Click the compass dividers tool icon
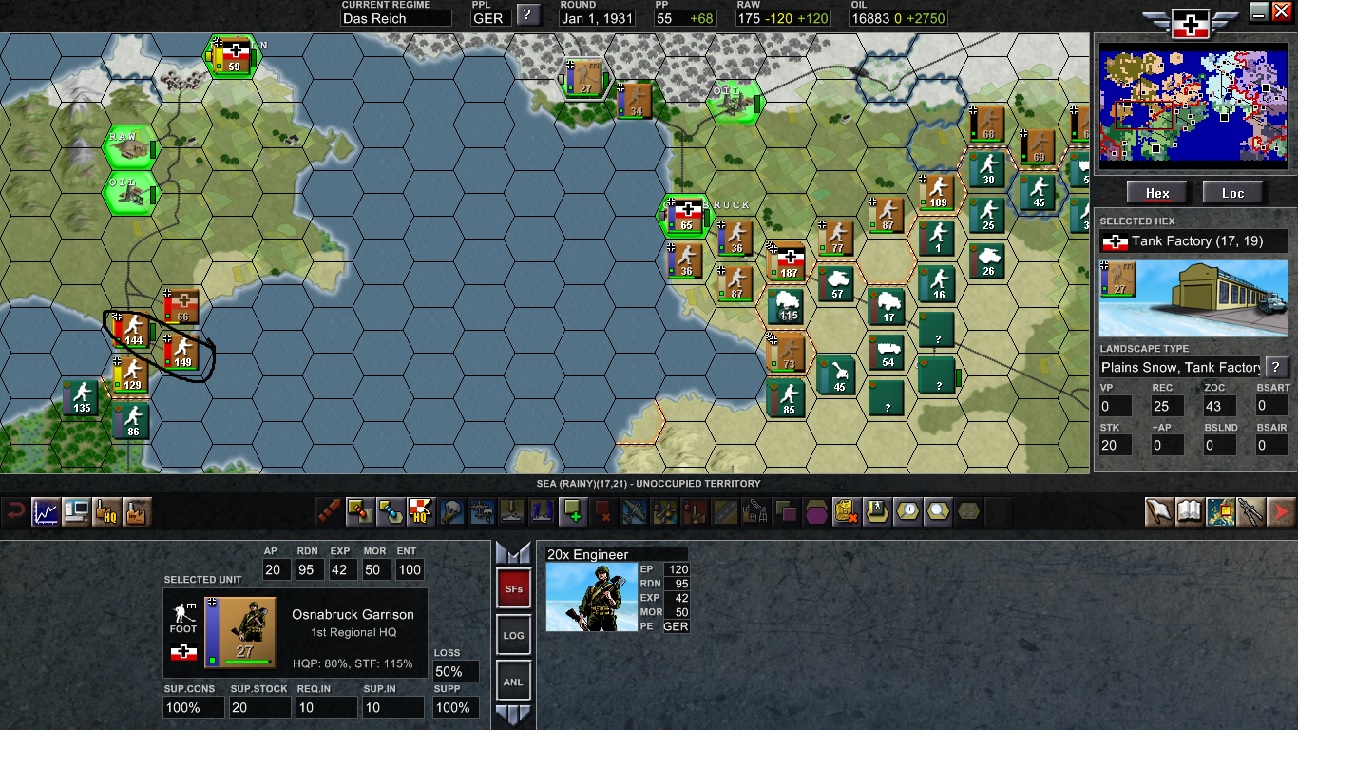 [1250, 513]
